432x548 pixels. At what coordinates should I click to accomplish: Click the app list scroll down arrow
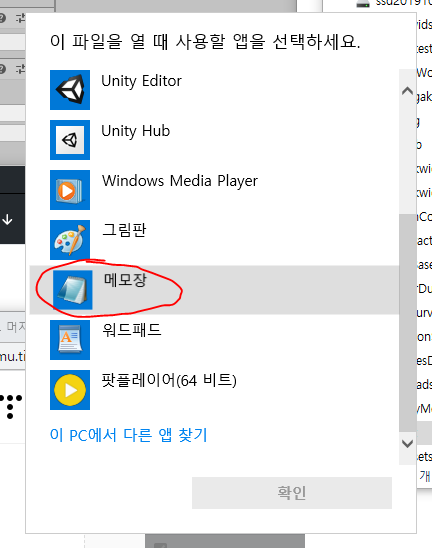407,444
